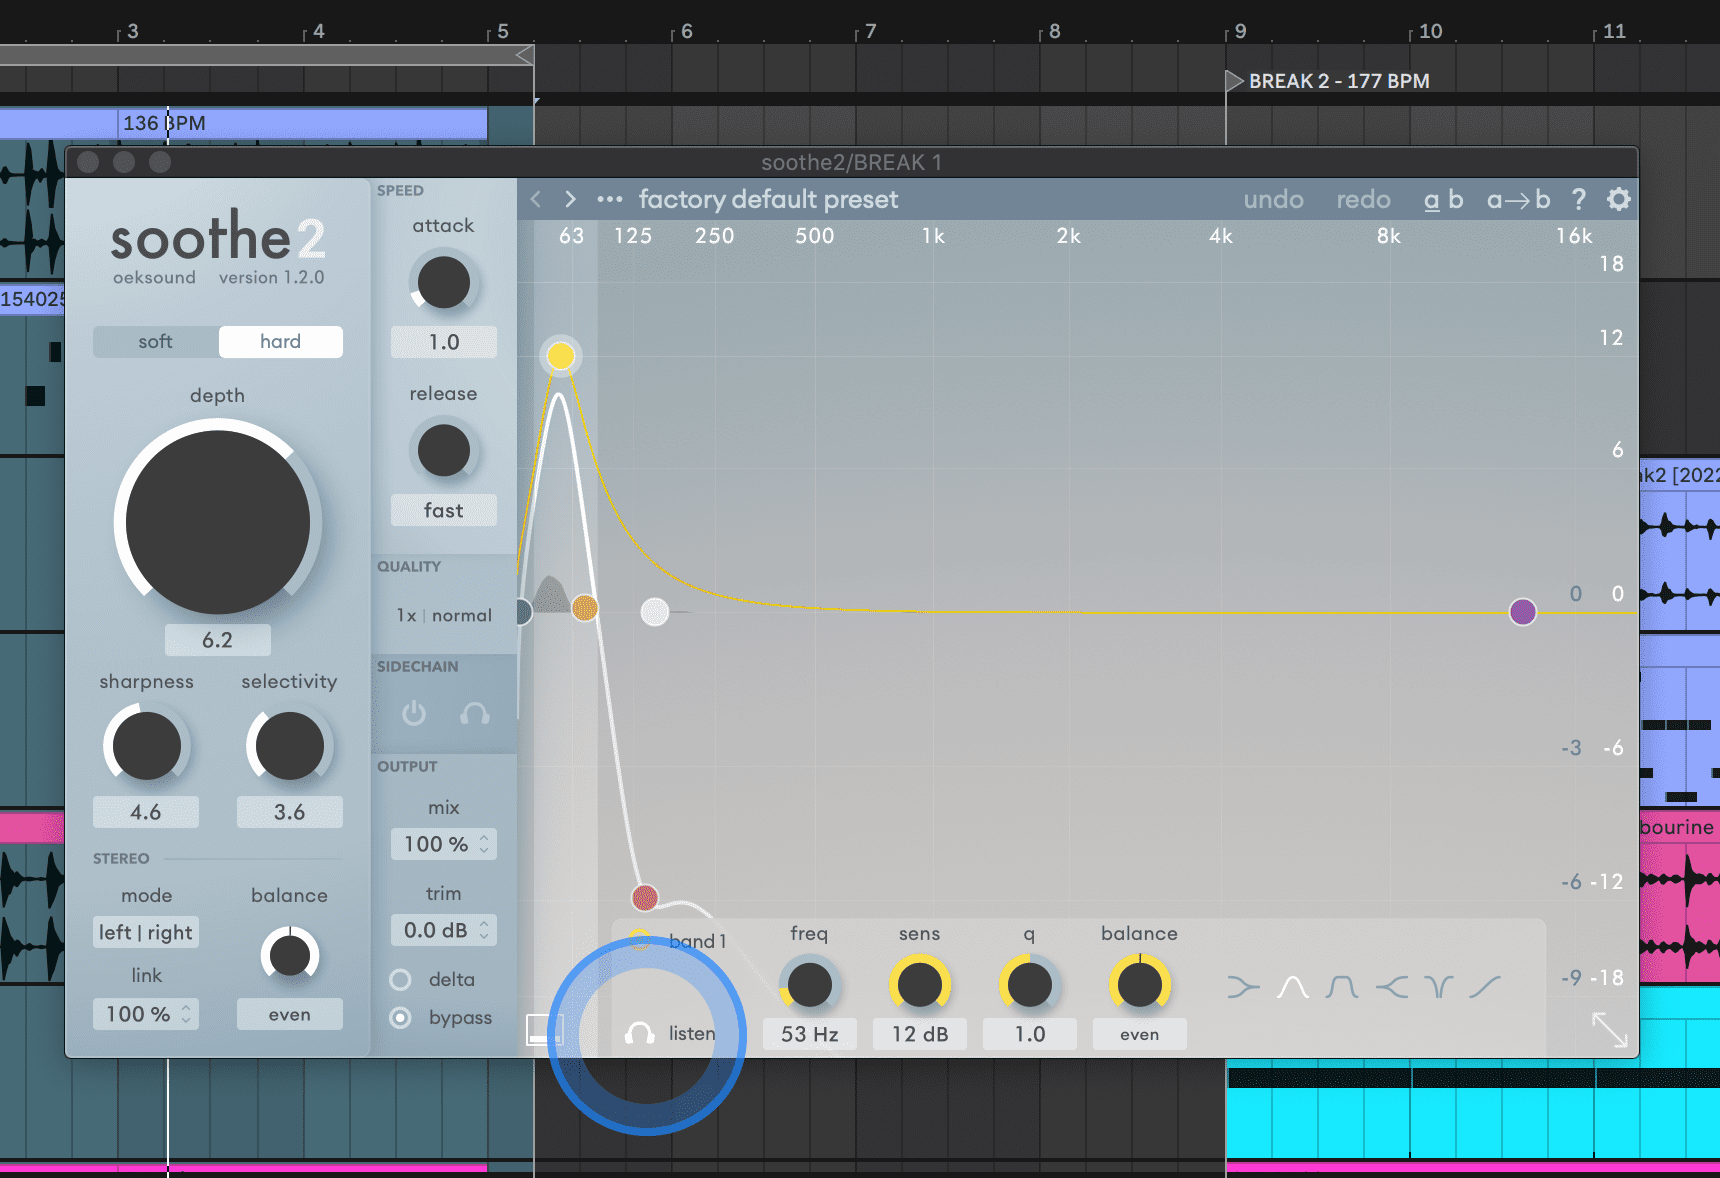Open soothe2 settings gear
The height and width of the screenshot is (1178, 1720).
1618,199
